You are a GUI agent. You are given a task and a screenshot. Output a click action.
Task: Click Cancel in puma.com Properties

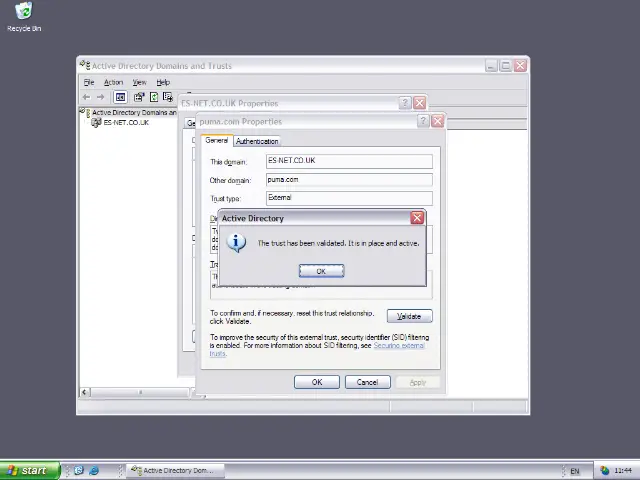tap(367, 382)
